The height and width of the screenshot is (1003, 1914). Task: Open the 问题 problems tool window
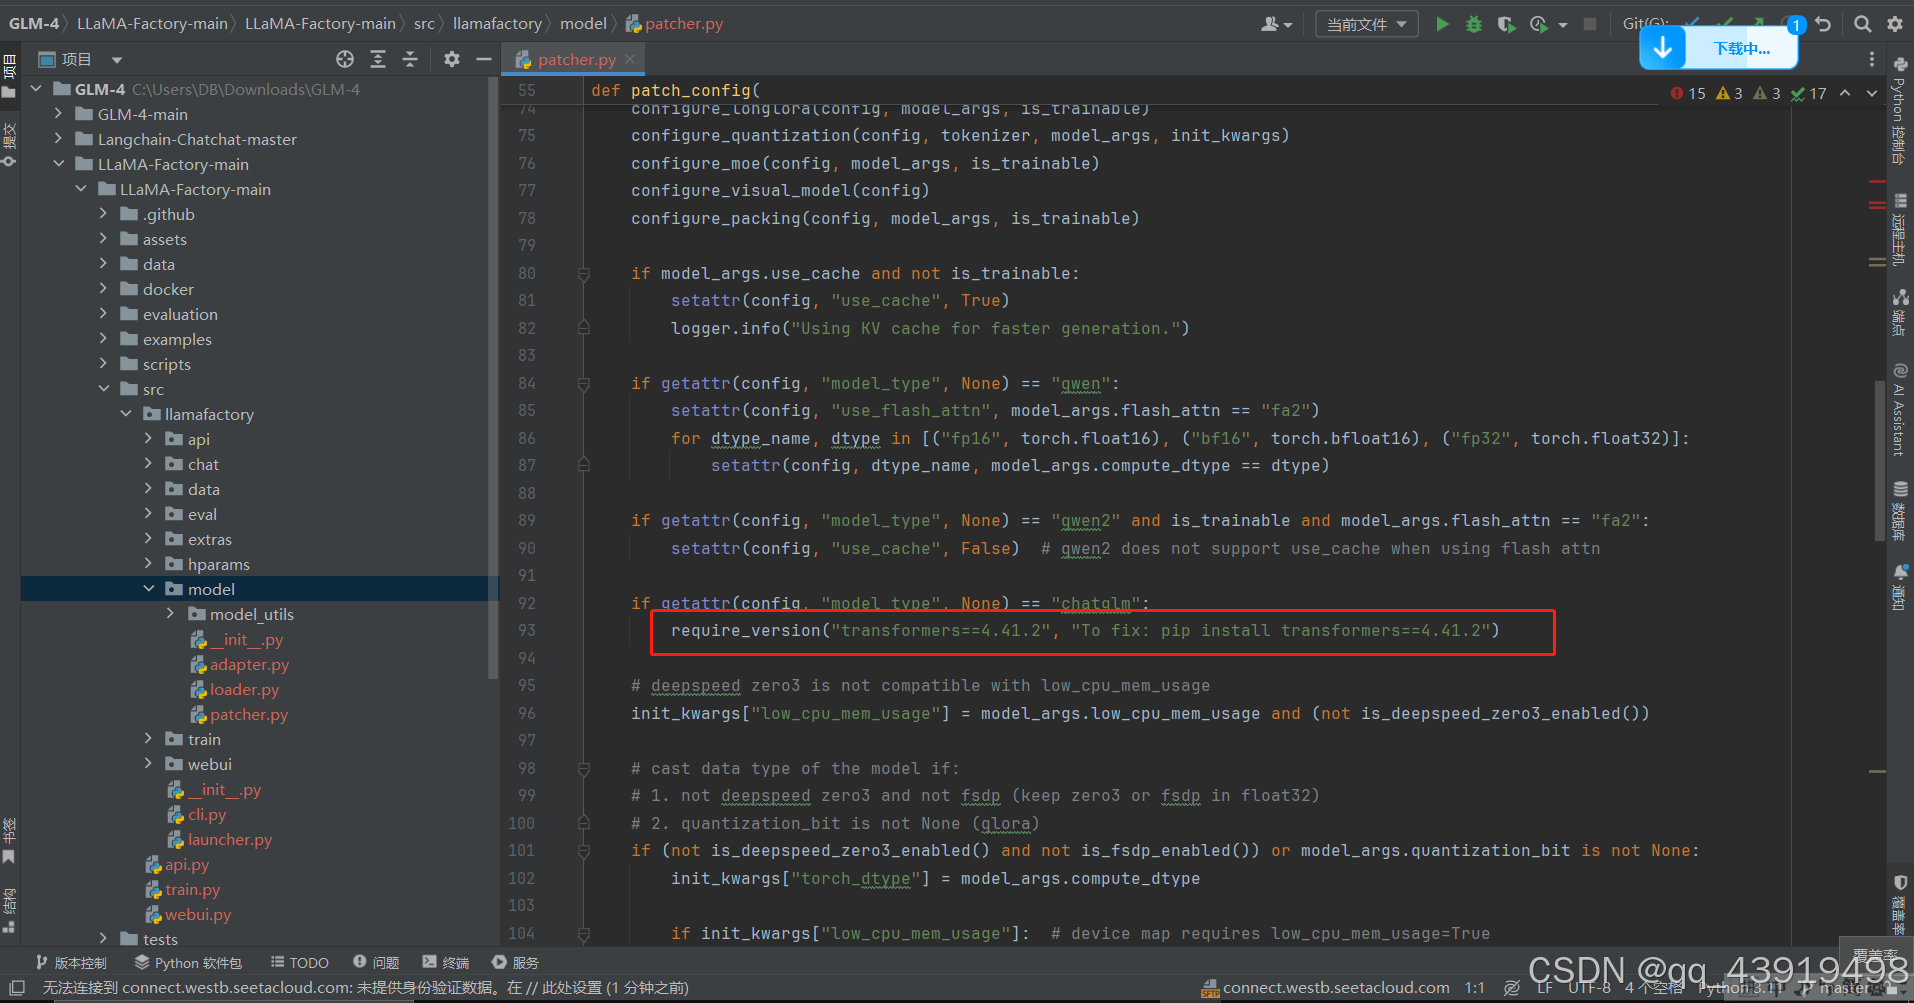coord(376,962)
